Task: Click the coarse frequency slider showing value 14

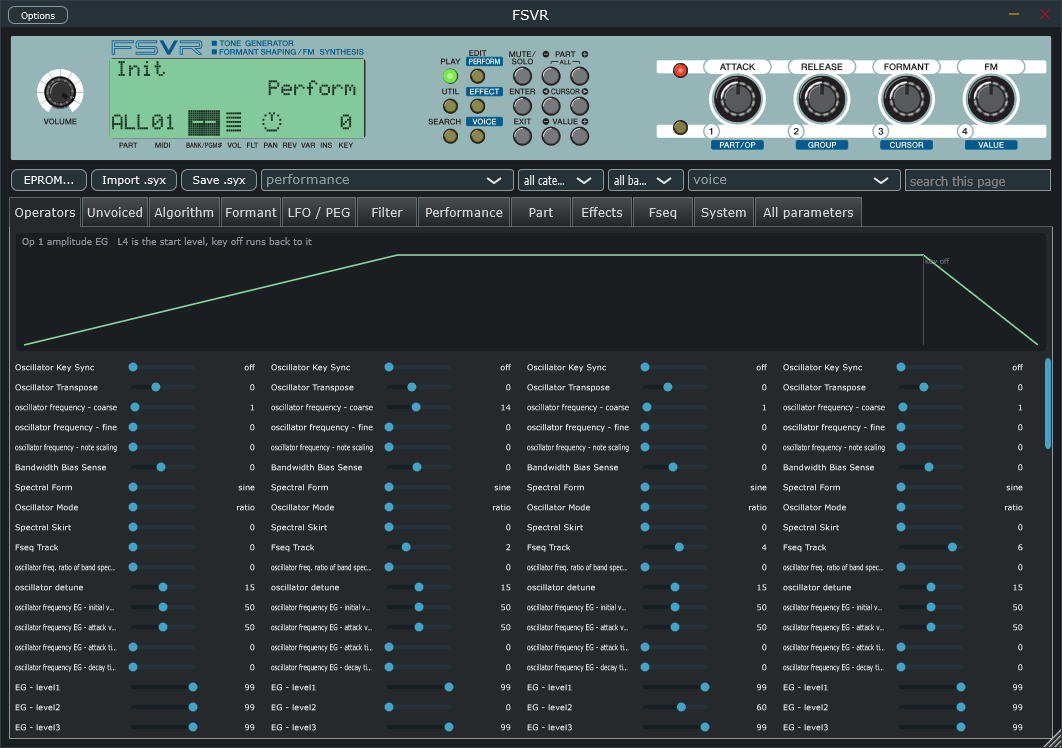Action: click(x=419, y=407)
